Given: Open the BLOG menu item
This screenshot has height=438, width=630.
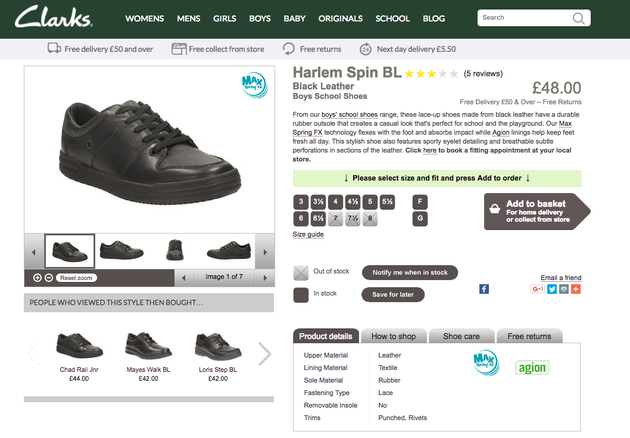Looking at the screenshot, I should (x=434, y=18).
